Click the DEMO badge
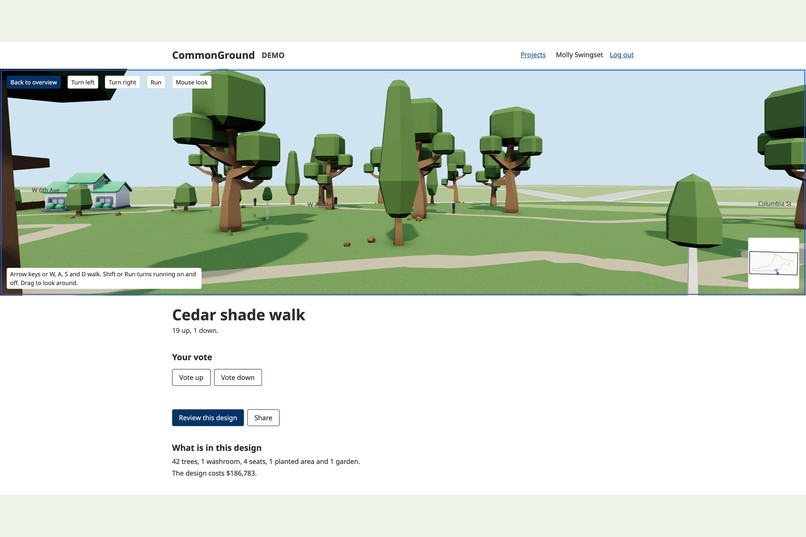The width and height of the screenshot is (806, 537). coord(273,55)
